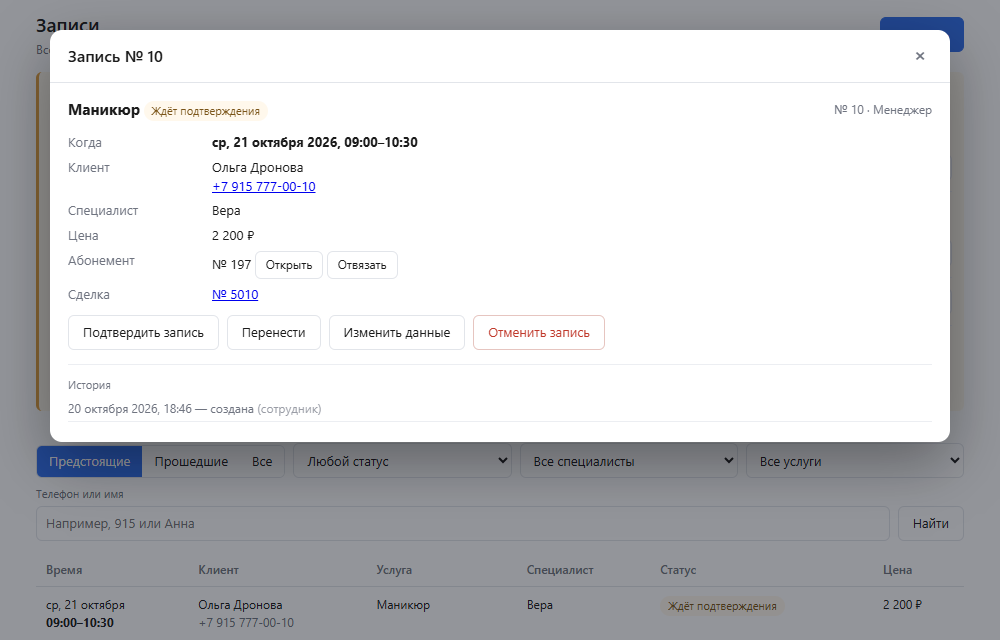Open deal link № 5010
The height and width of the screenshot is (640, 1000).
click(235, 295)
